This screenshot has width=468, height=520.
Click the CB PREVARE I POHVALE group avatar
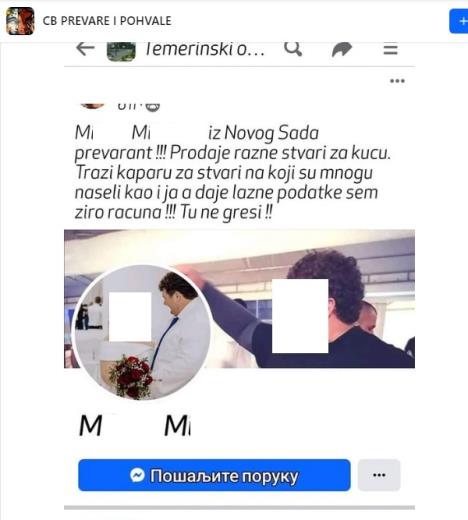tap(20, 21)
